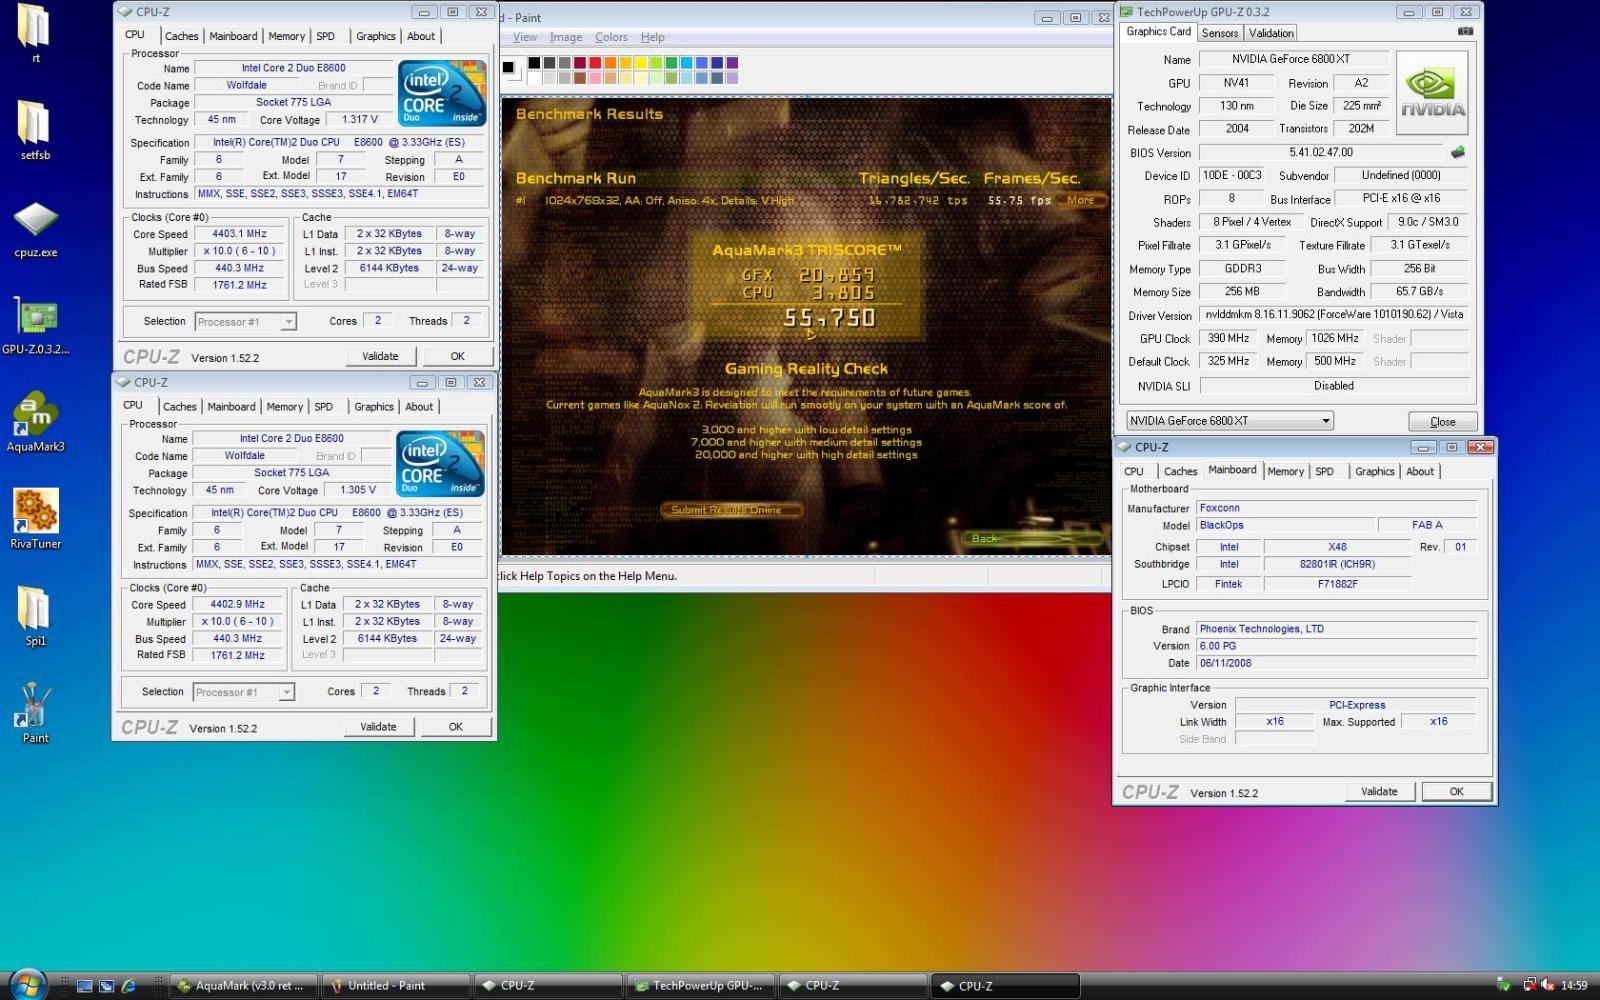Switch to AquaMark from the taskbar

point(243,986)
